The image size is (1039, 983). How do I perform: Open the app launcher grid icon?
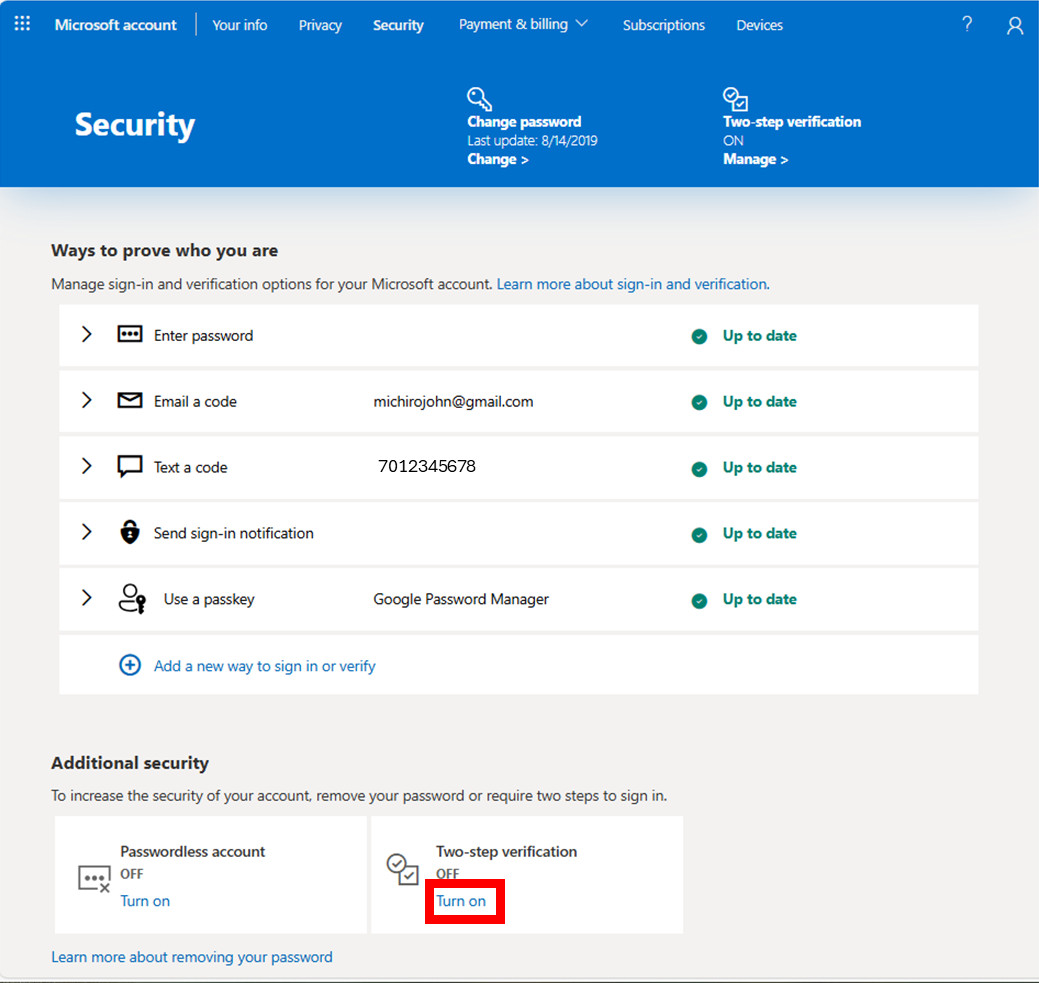point(22,25)
